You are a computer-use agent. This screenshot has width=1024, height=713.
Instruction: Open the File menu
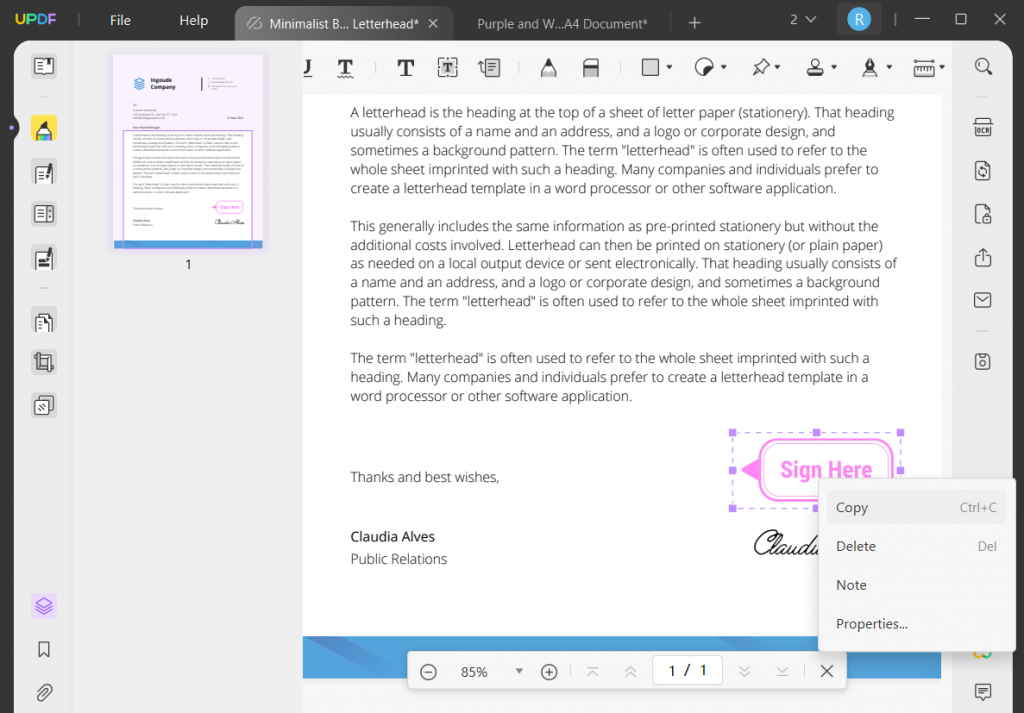pos(120,19)
